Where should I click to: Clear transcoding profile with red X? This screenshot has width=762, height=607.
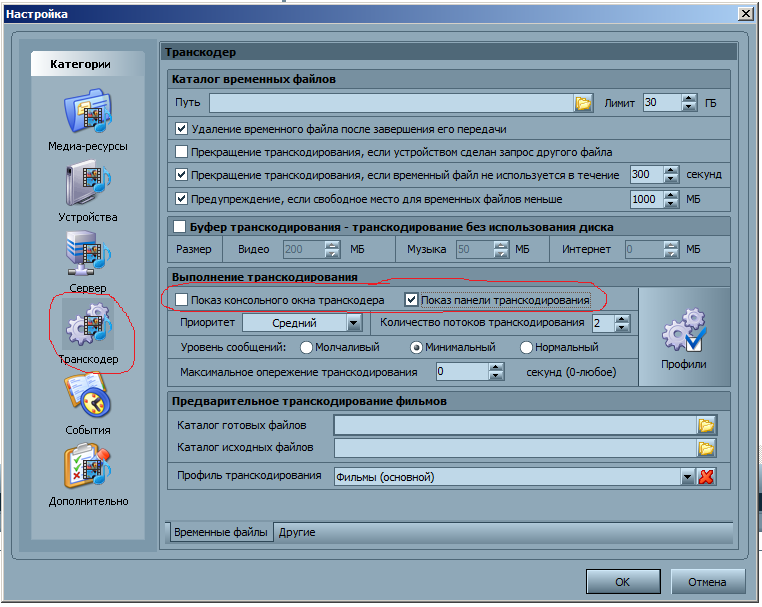(x=707, y=477)
